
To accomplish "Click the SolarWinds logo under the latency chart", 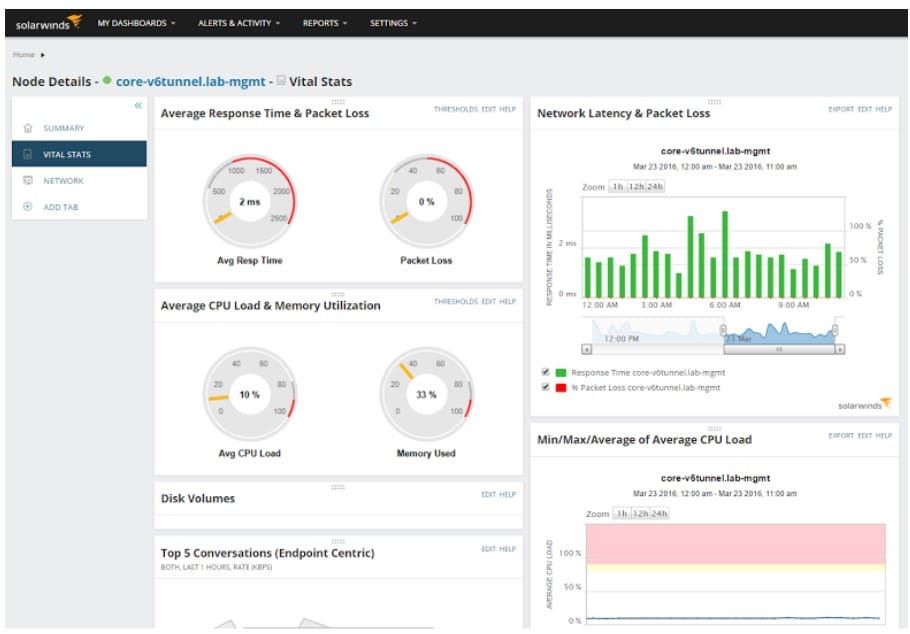I will tap(865, 404).
